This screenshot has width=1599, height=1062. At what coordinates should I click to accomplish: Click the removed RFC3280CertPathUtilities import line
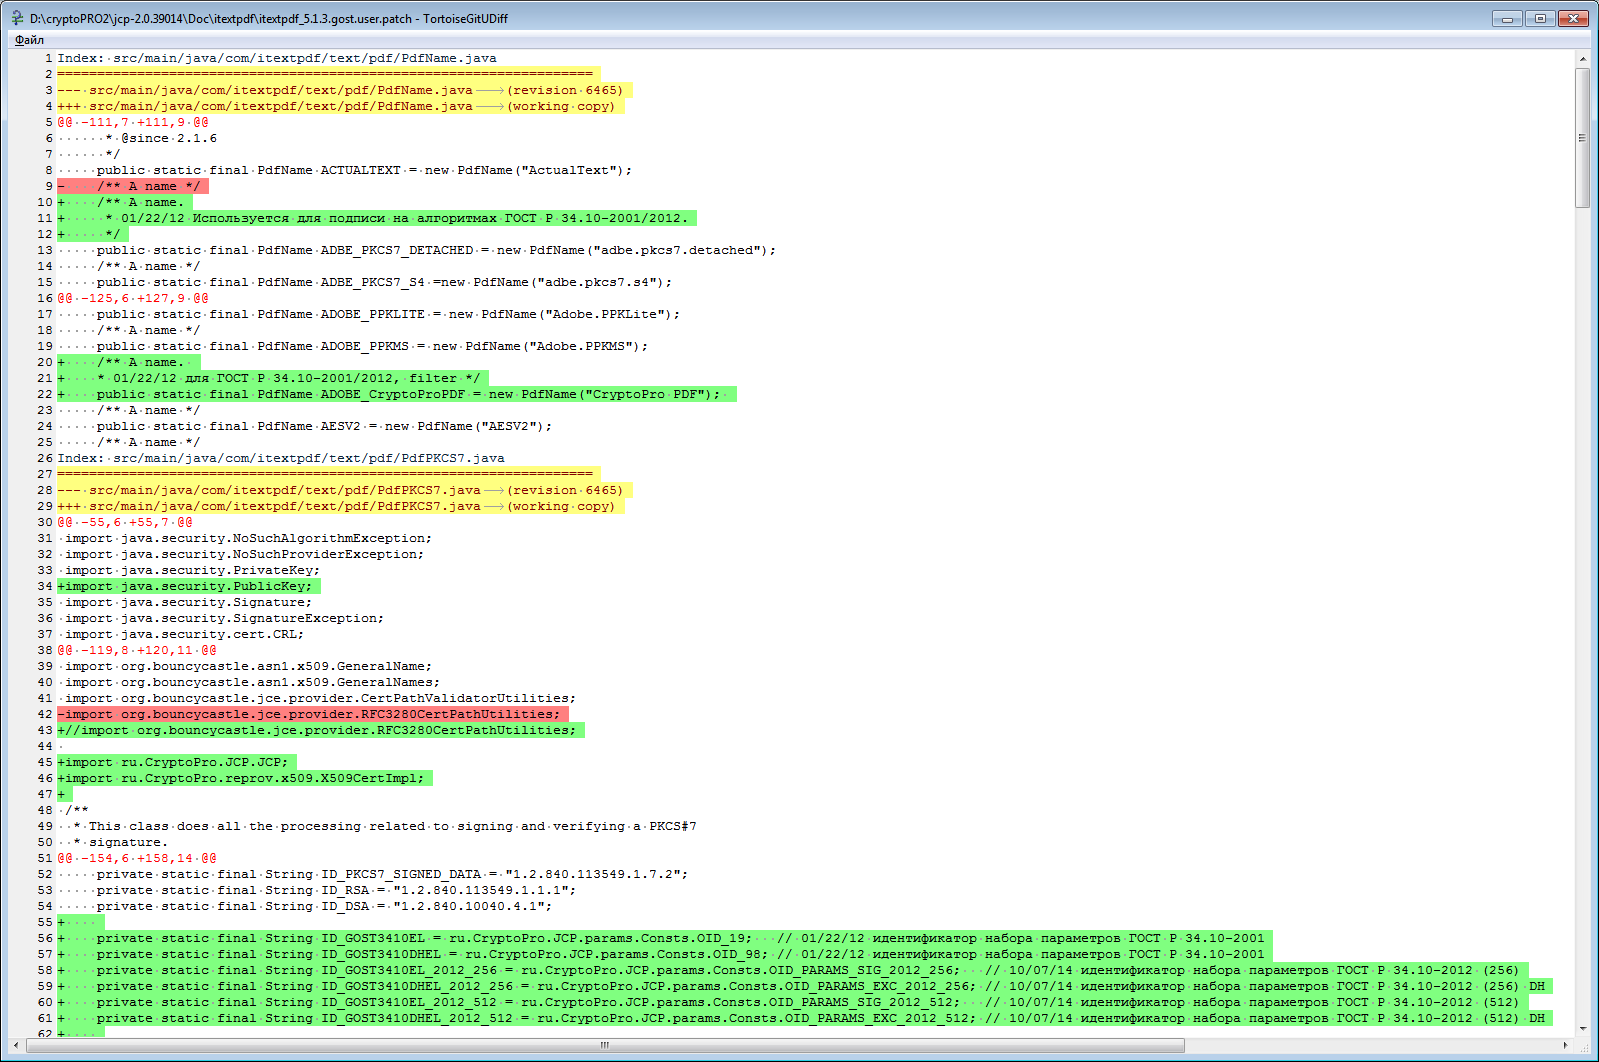point(313,714)
